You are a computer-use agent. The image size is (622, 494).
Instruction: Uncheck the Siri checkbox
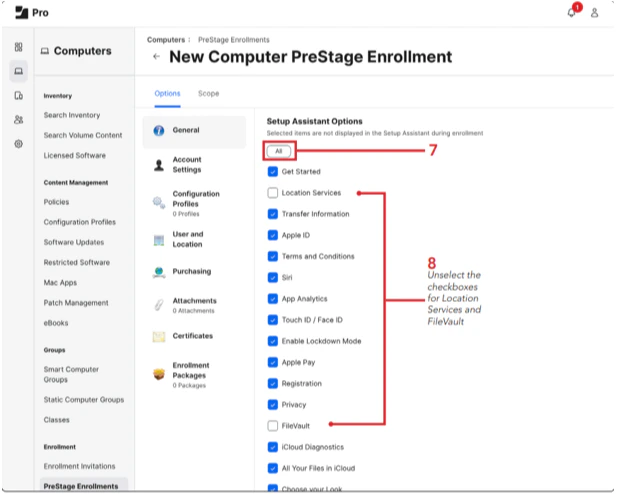[273, 277]
